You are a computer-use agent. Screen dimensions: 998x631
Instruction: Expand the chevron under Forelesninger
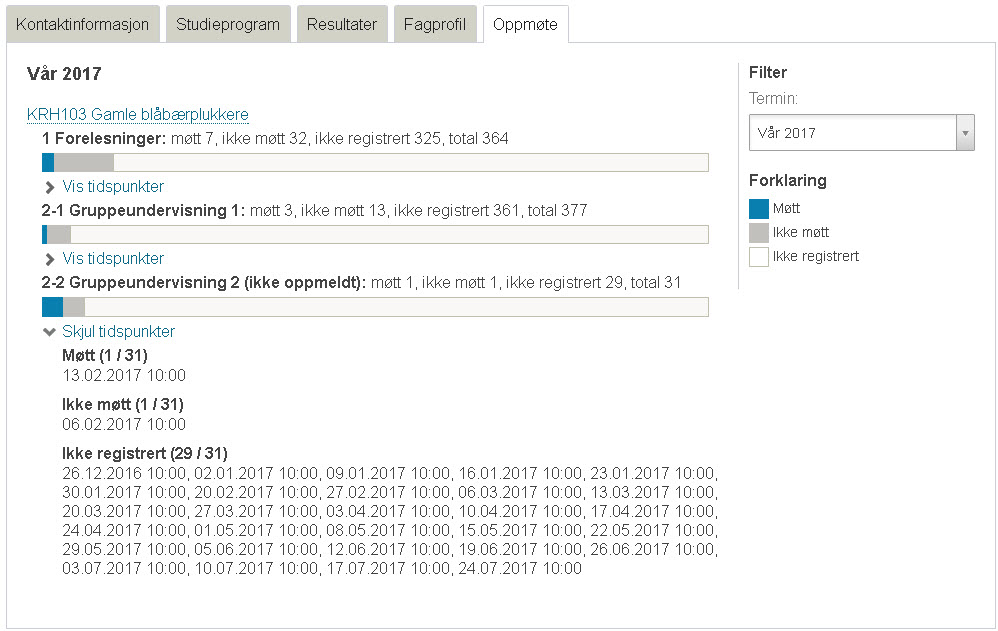(x=50, y=187)
